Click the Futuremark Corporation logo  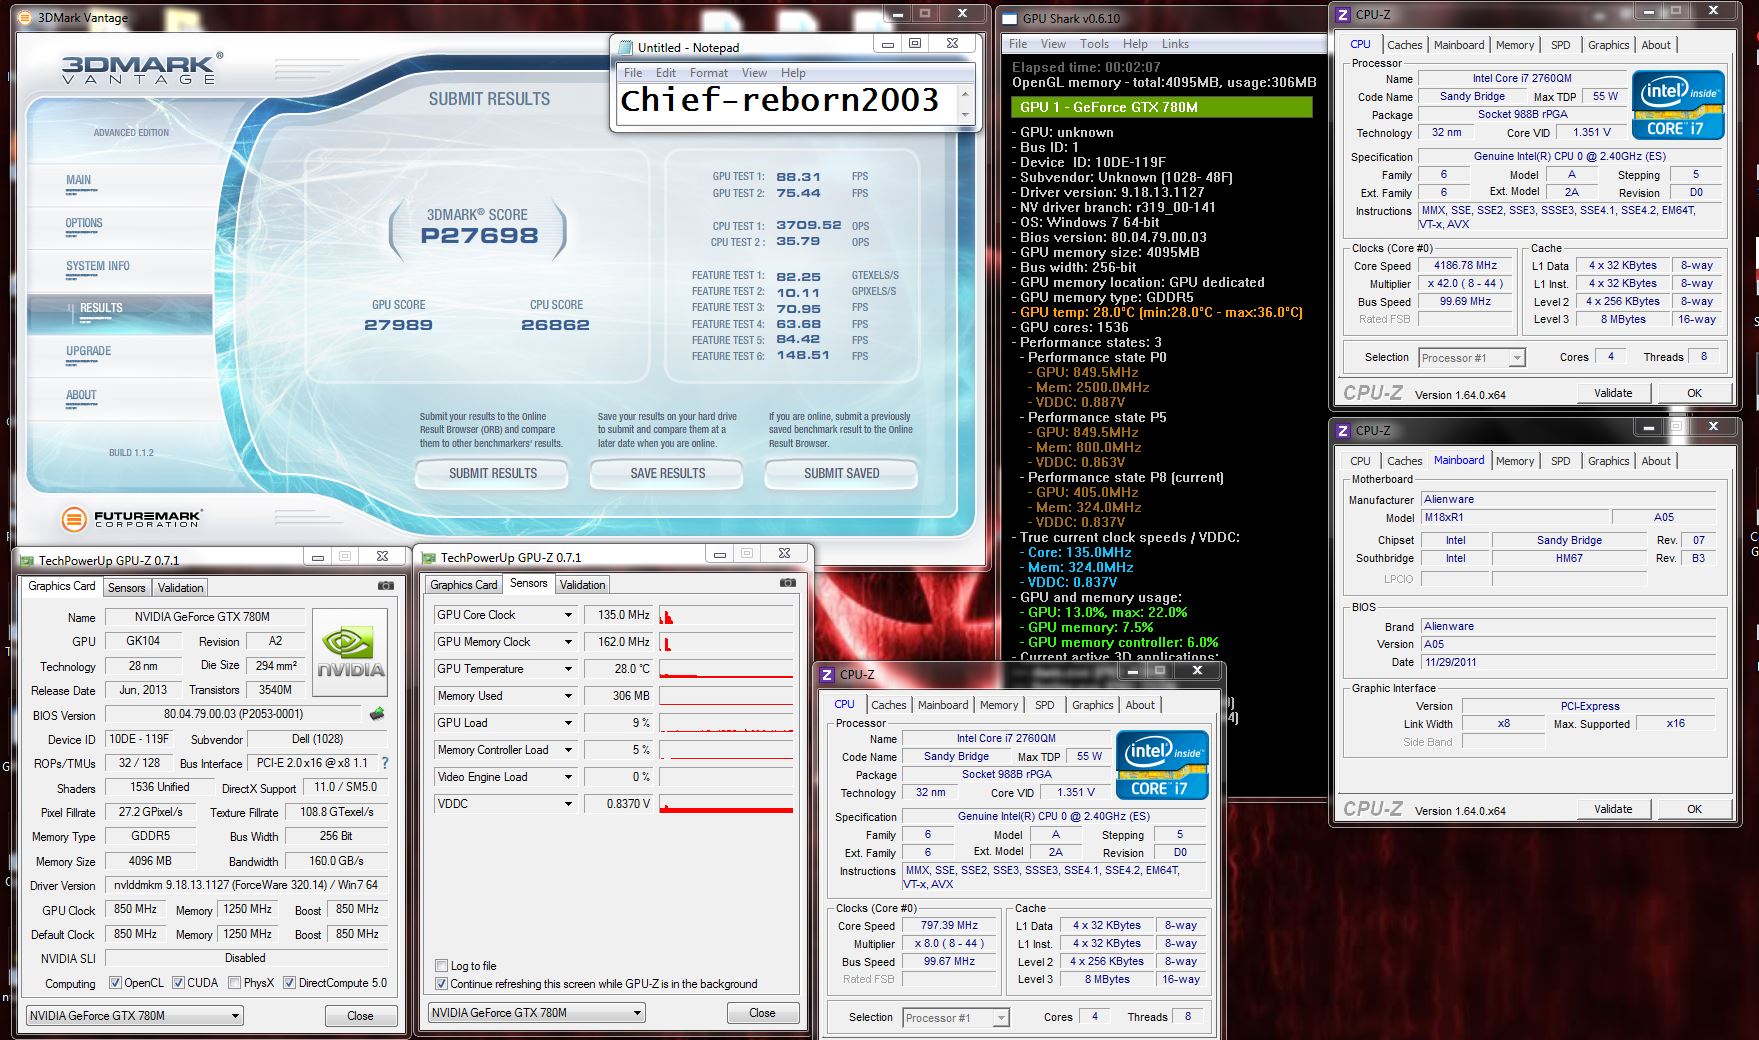tap(132, 519)
